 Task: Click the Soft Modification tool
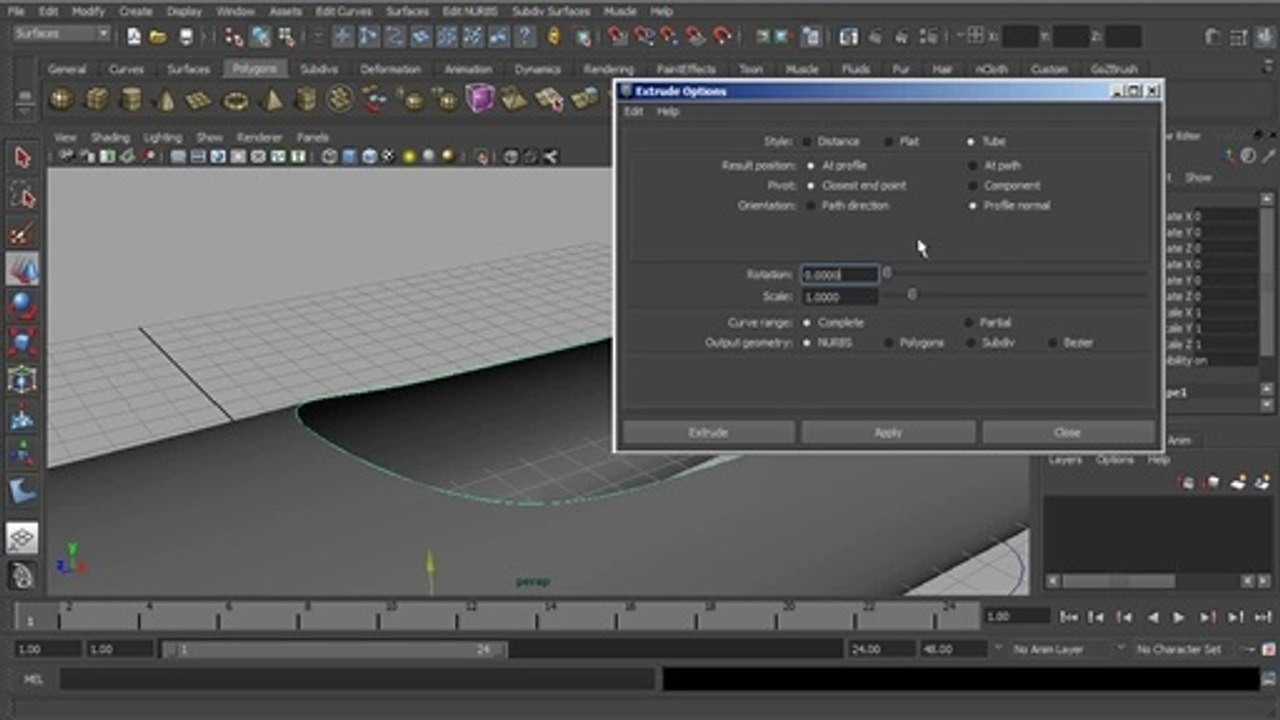(x=22, y=417)
